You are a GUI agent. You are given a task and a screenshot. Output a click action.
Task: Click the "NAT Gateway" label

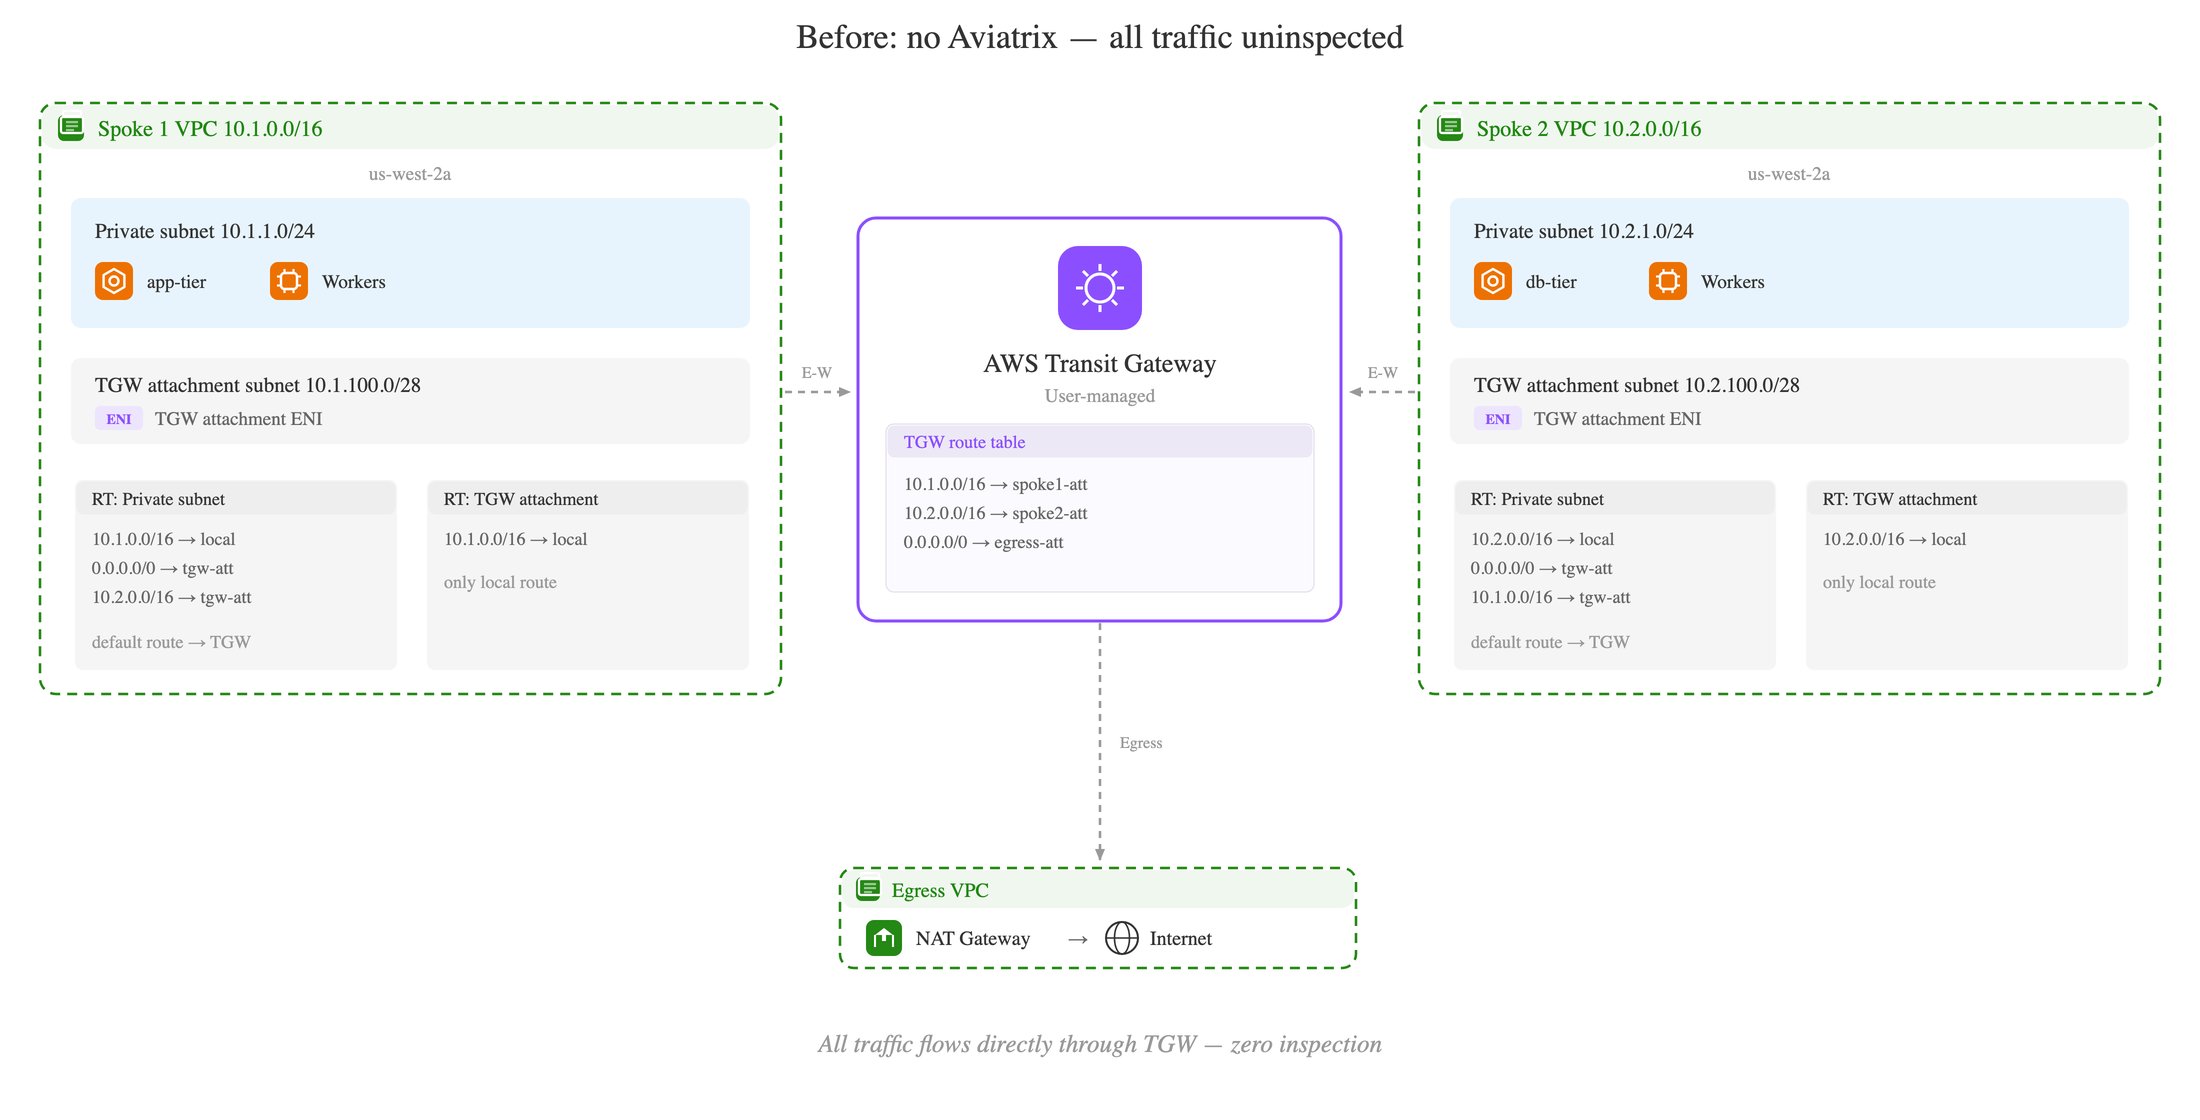[973, 938]
